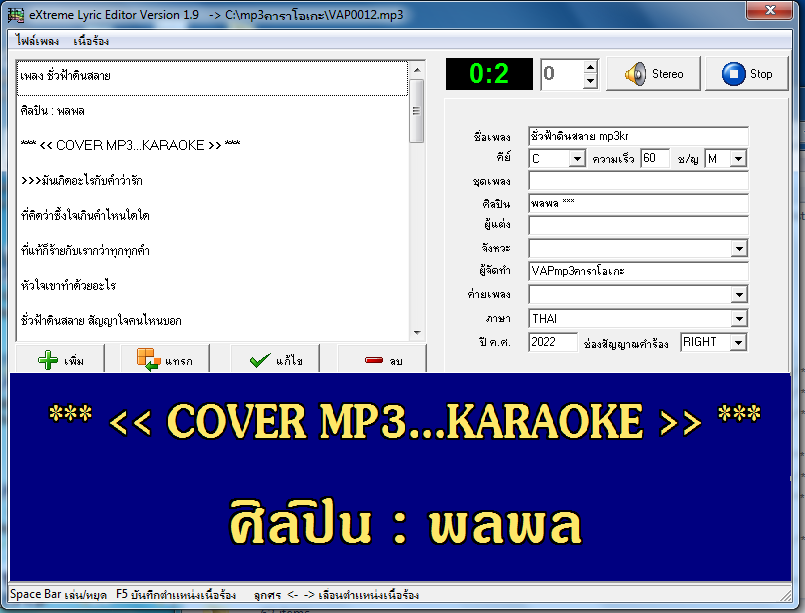Open the เนื้อร้อง menu
This screenshot has height=613, width=805.
pyautogui.click(x=91, y=41)
